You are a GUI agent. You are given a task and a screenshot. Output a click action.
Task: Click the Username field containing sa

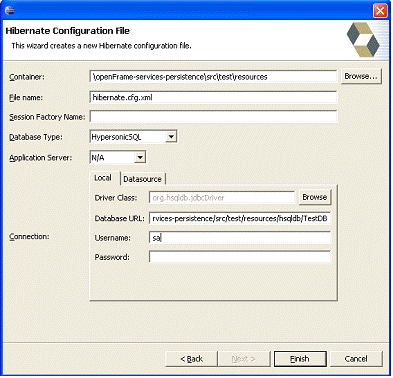[240, 238]
